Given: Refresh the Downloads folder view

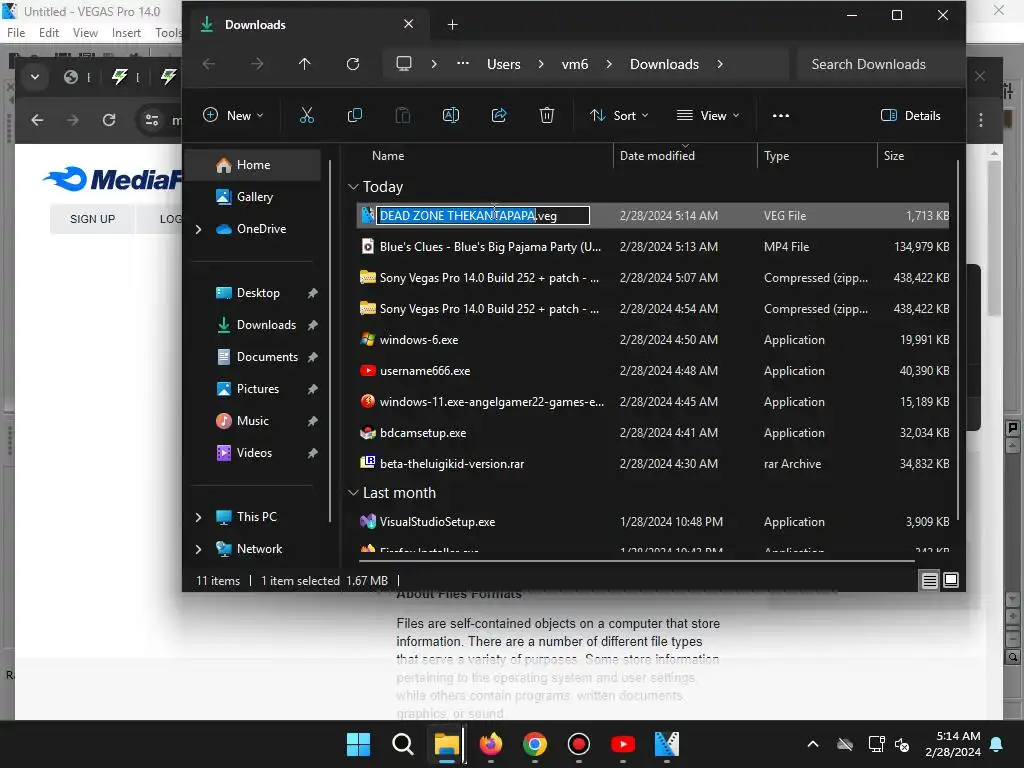Looking at the screenshot, I should (x=353, y=64).
